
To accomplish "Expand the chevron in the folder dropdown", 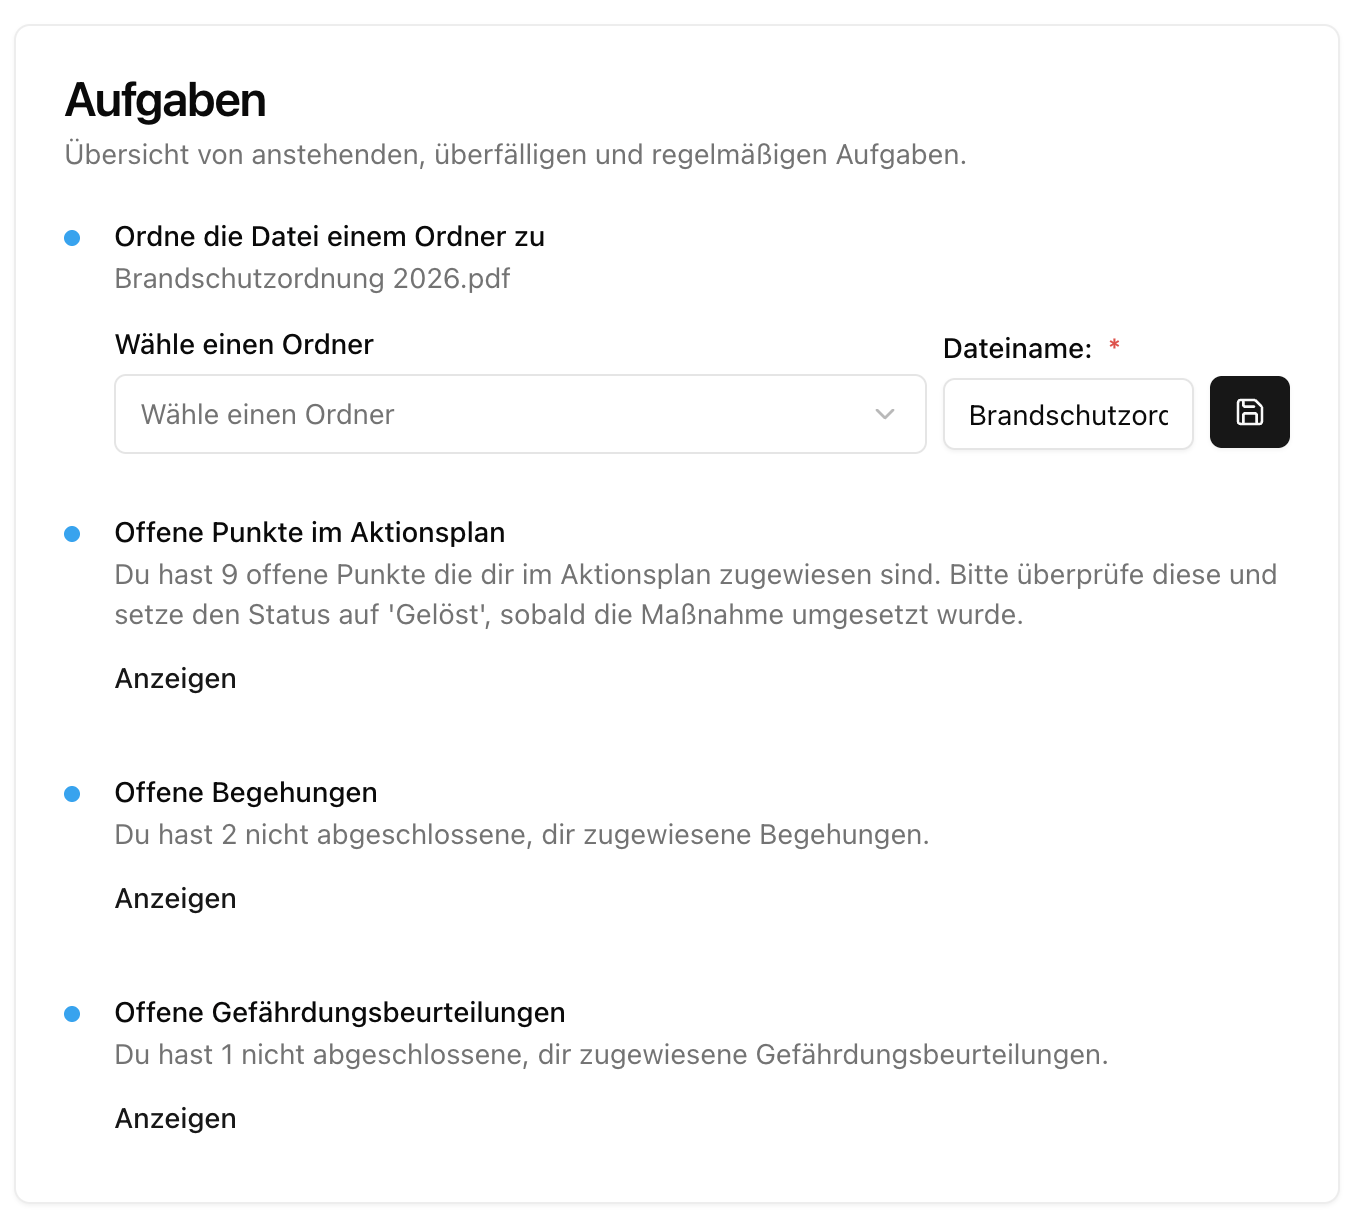I will (884, 414).
